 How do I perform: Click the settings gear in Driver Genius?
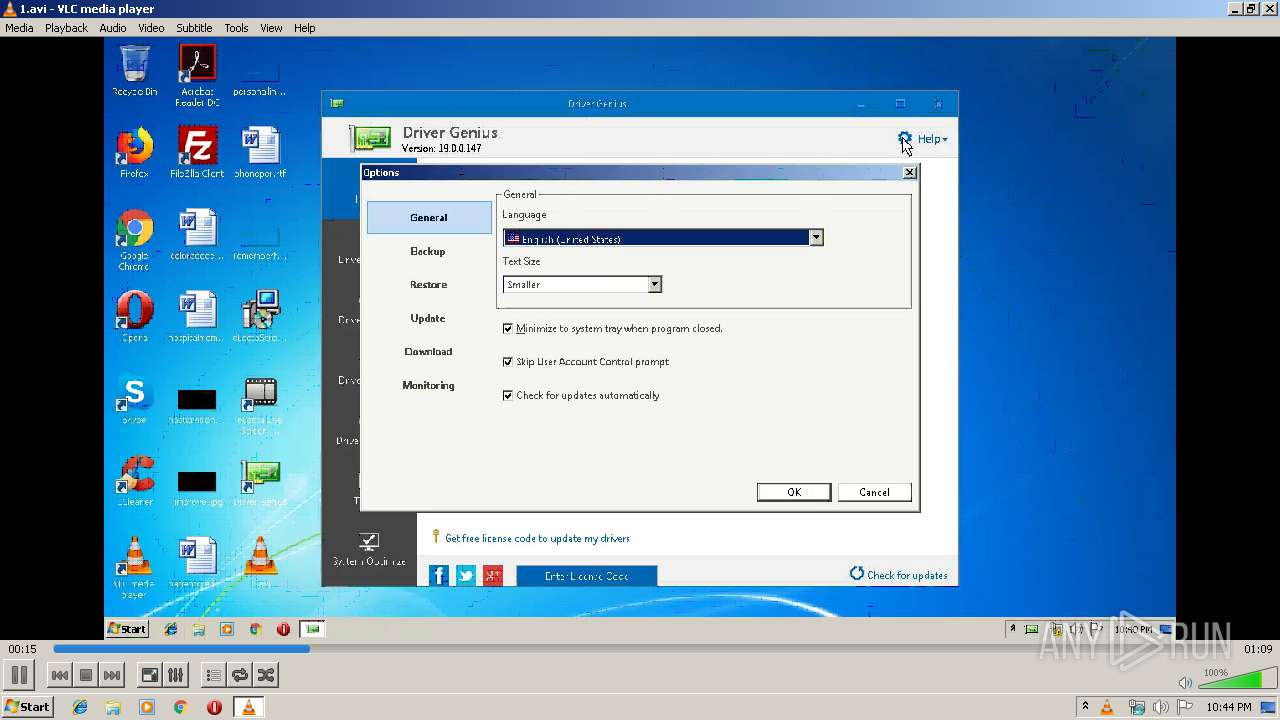click(904, 139)
